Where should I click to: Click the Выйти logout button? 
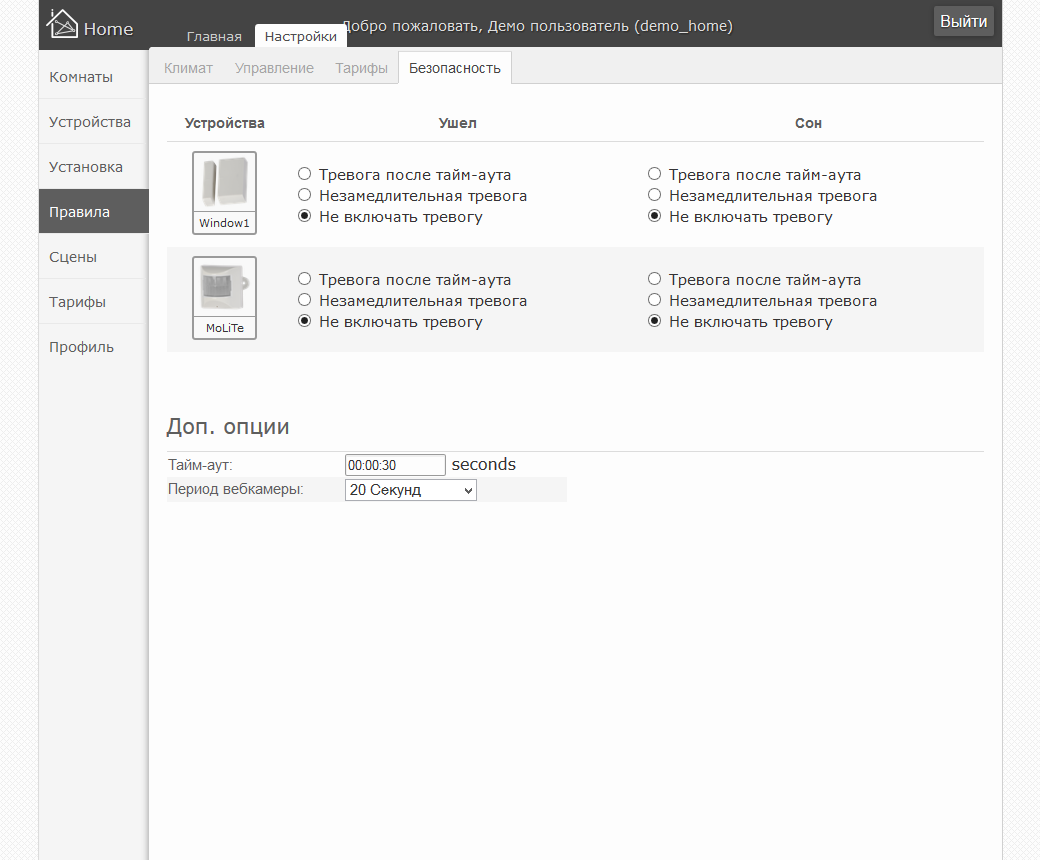point(963,21)
